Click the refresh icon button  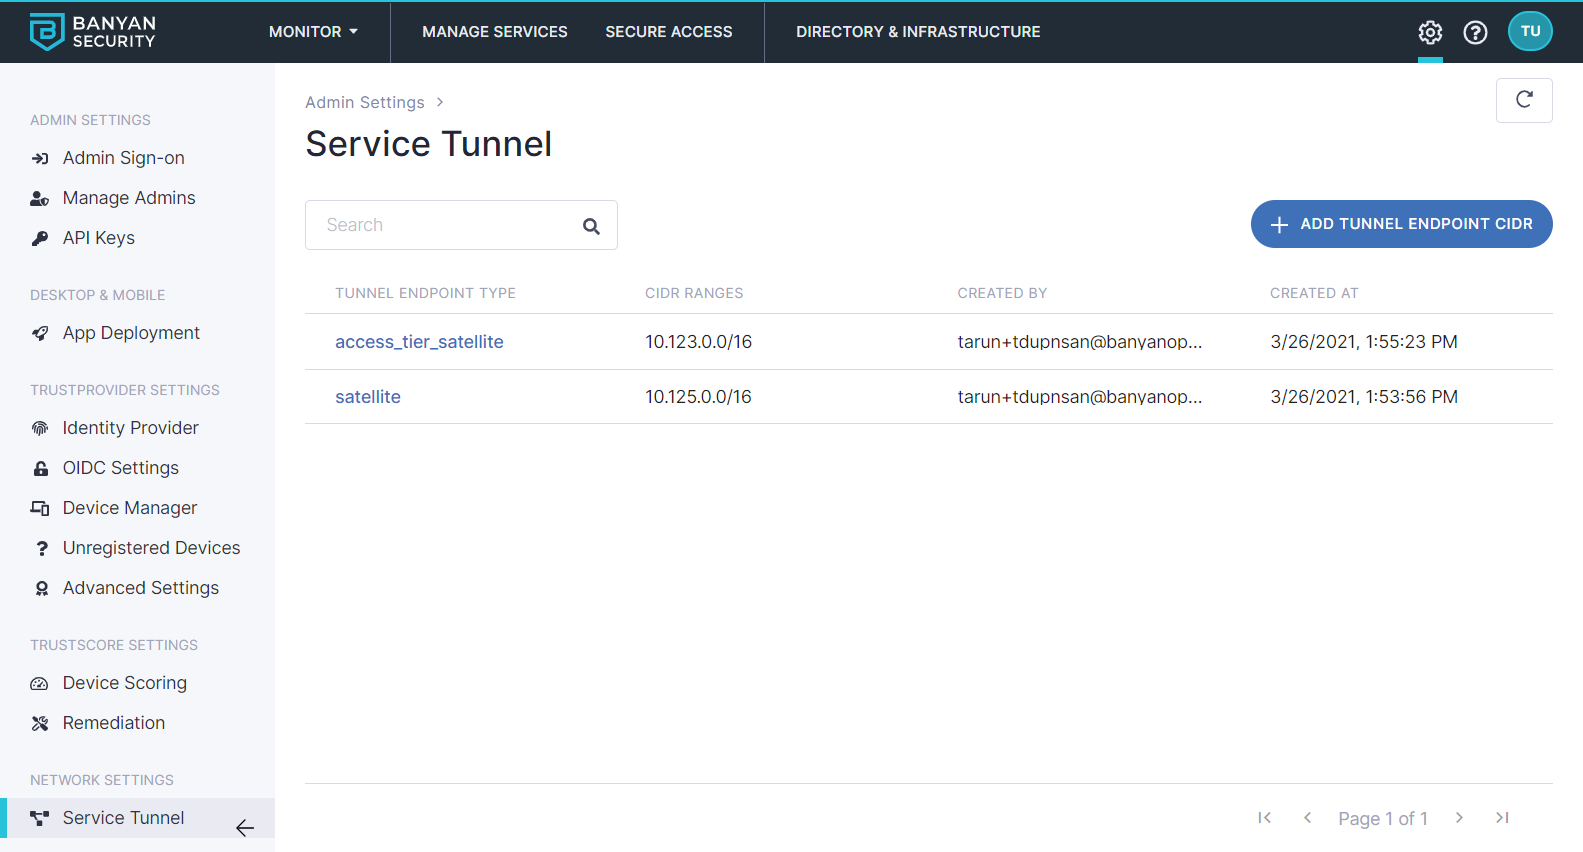(1523, 100)
